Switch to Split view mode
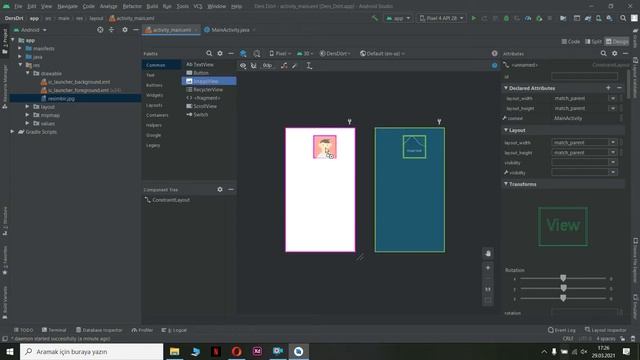This screenshot has height=360, width=640. pos(593,42)
